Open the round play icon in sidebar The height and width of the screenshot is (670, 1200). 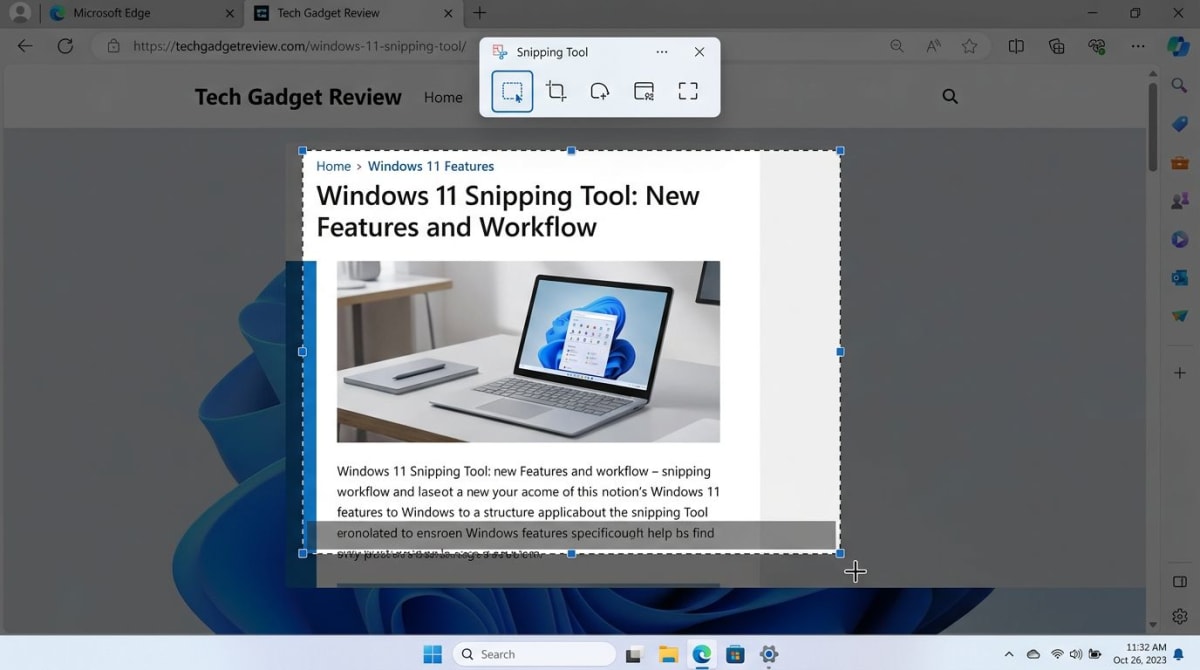pyautogui.click(x=1179, y=239)
